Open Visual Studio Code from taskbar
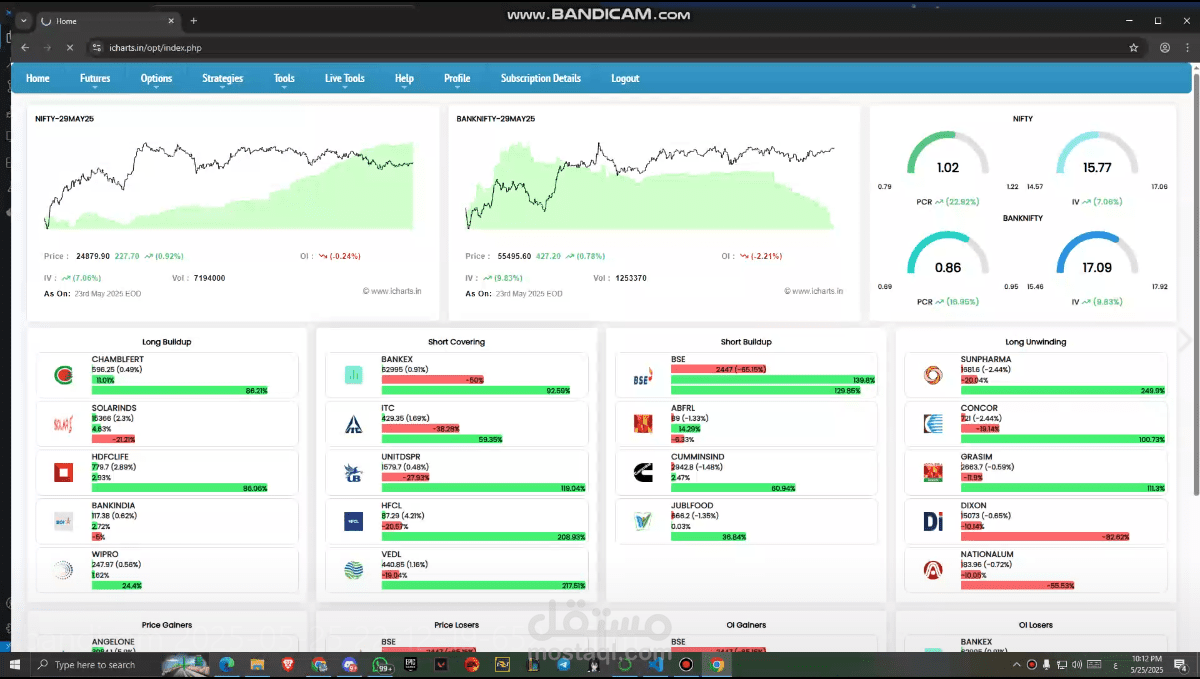The height and width of the screenshot is (679, 1200). (656, 664)
